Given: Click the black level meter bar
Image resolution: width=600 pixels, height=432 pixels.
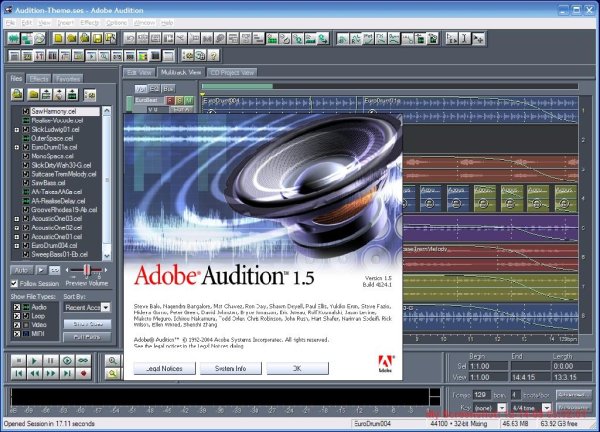Looking at the screenshot, I should [x=220, y=396].
